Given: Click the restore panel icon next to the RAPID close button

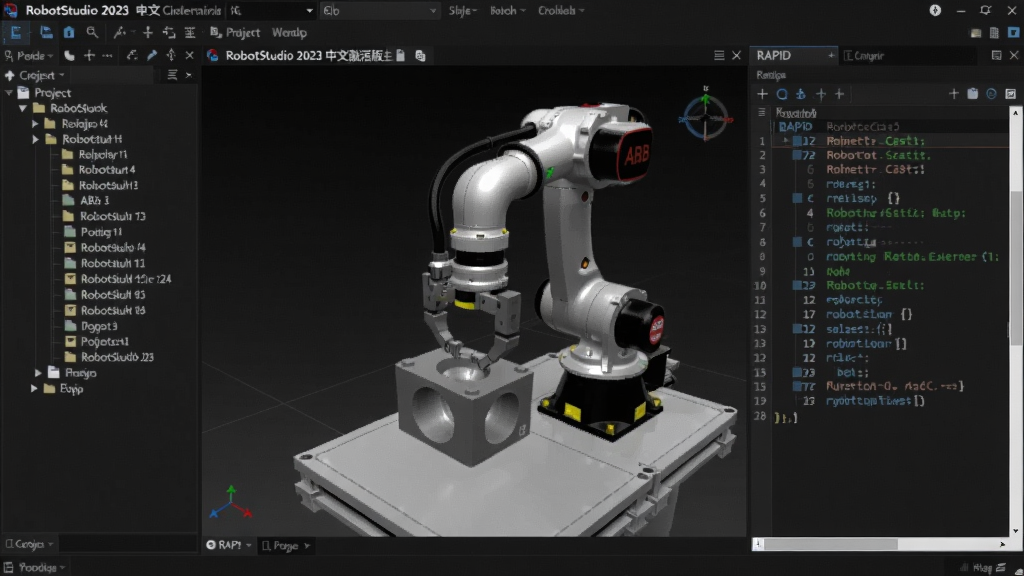Looking at the screenshot, I should point(997,56).
